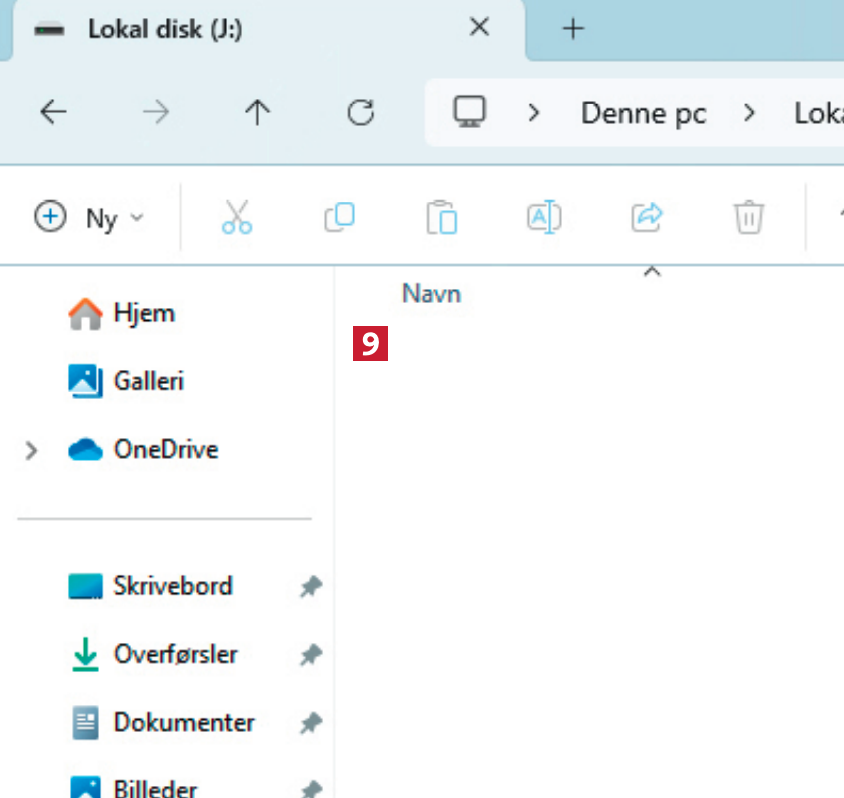The height and width of the screenshot is (798, 844).
Task: Click the Rename icon in toolbar
Action: pos(544,217)
